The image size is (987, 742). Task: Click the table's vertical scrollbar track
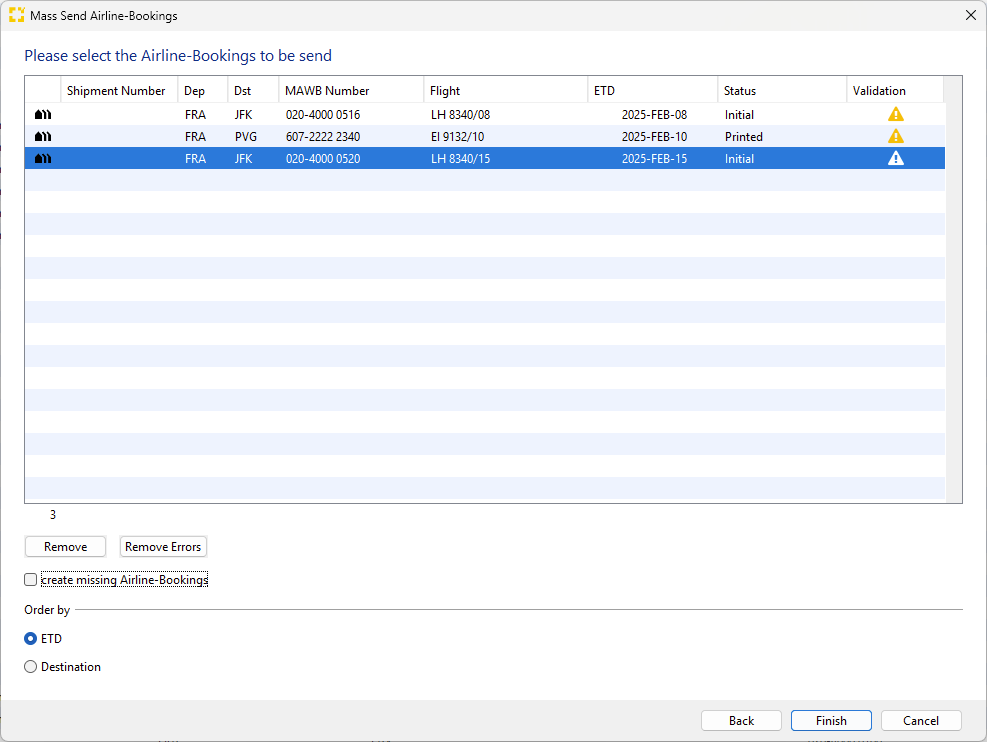953,300
